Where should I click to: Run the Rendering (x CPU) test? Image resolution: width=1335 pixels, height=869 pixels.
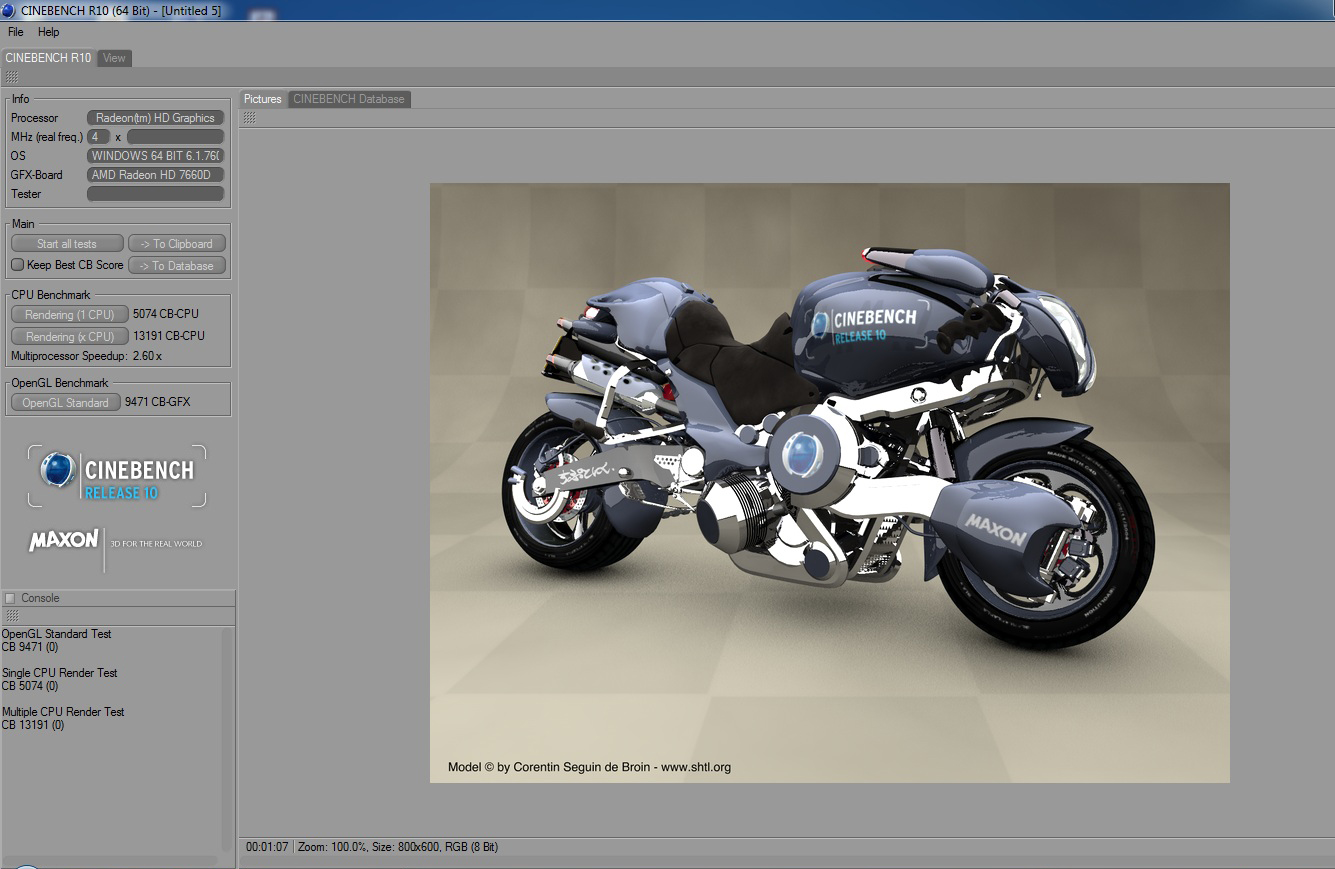tap(70, 337)
